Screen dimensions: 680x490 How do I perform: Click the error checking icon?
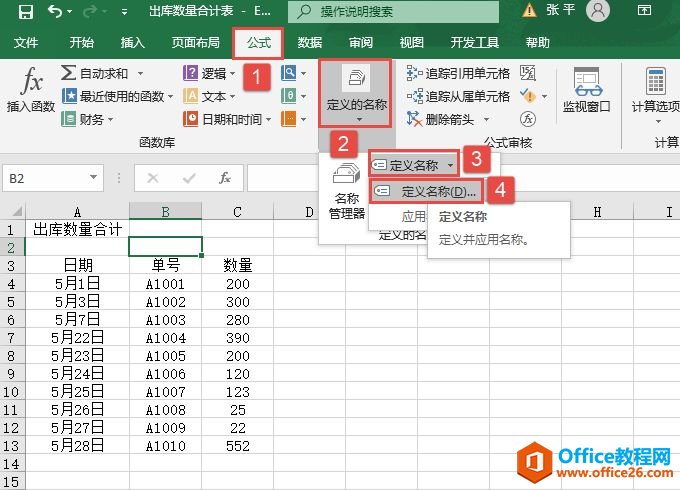click(528, 95)
